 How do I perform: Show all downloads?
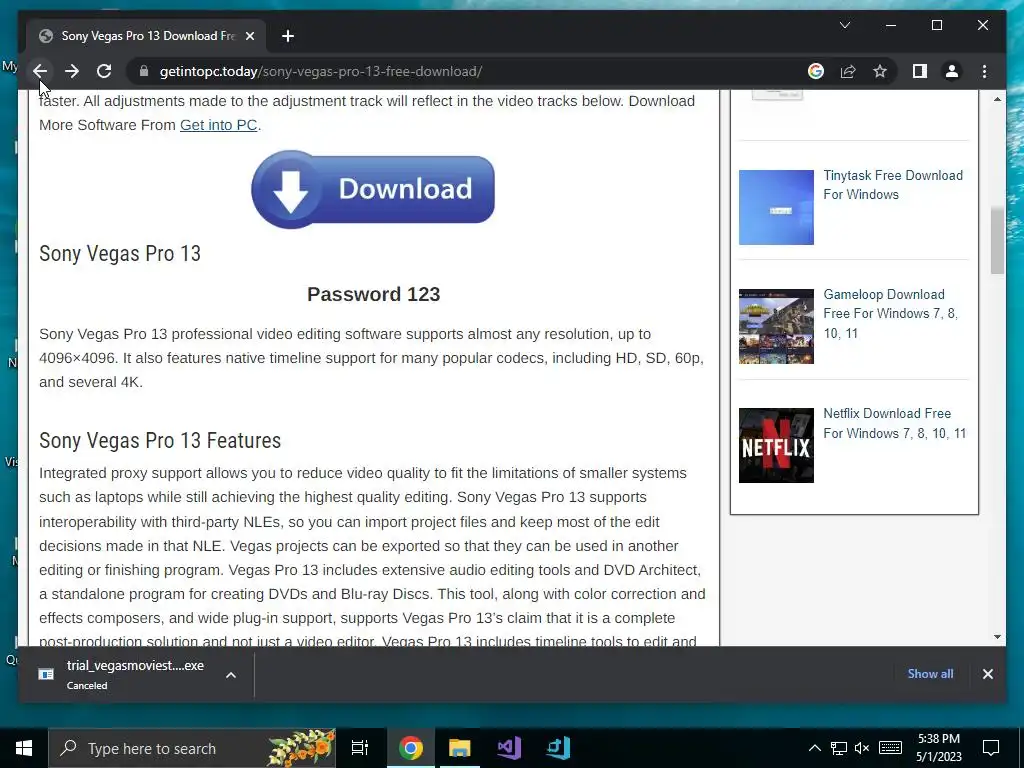tap(930, 674)
